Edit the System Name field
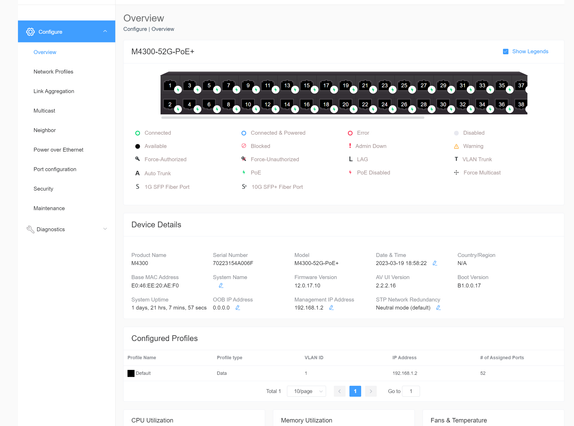 click(221, 285)
